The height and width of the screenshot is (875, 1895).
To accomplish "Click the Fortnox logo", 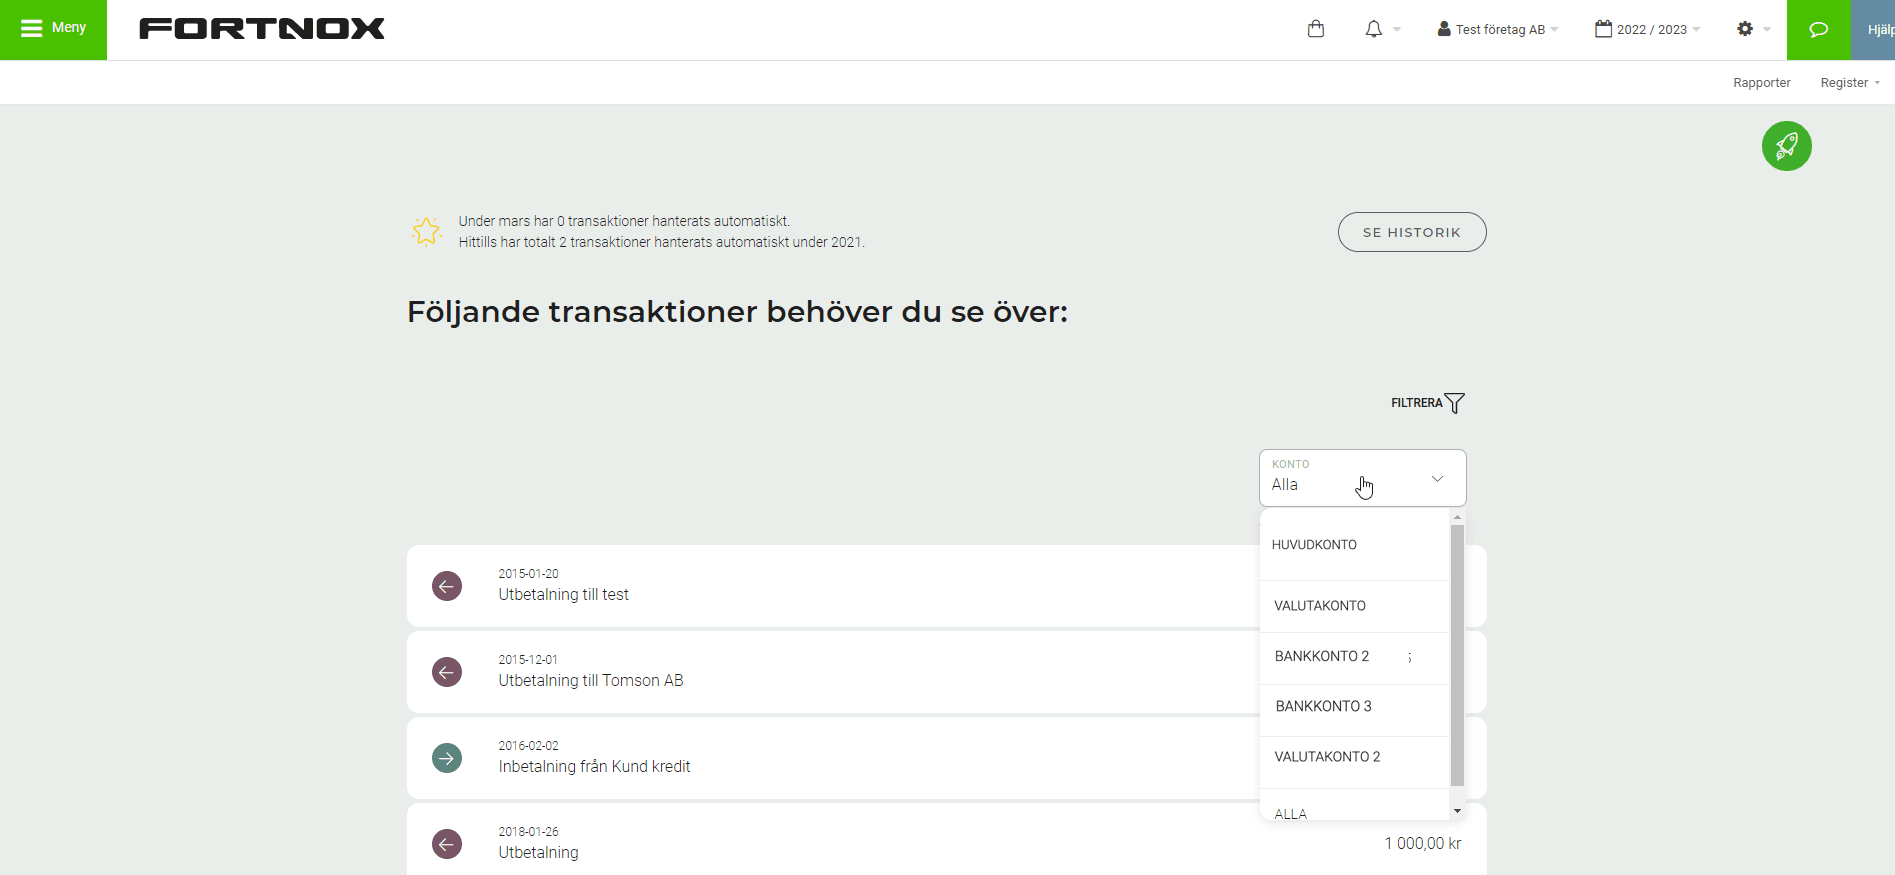I will click(x=262, y=29).
